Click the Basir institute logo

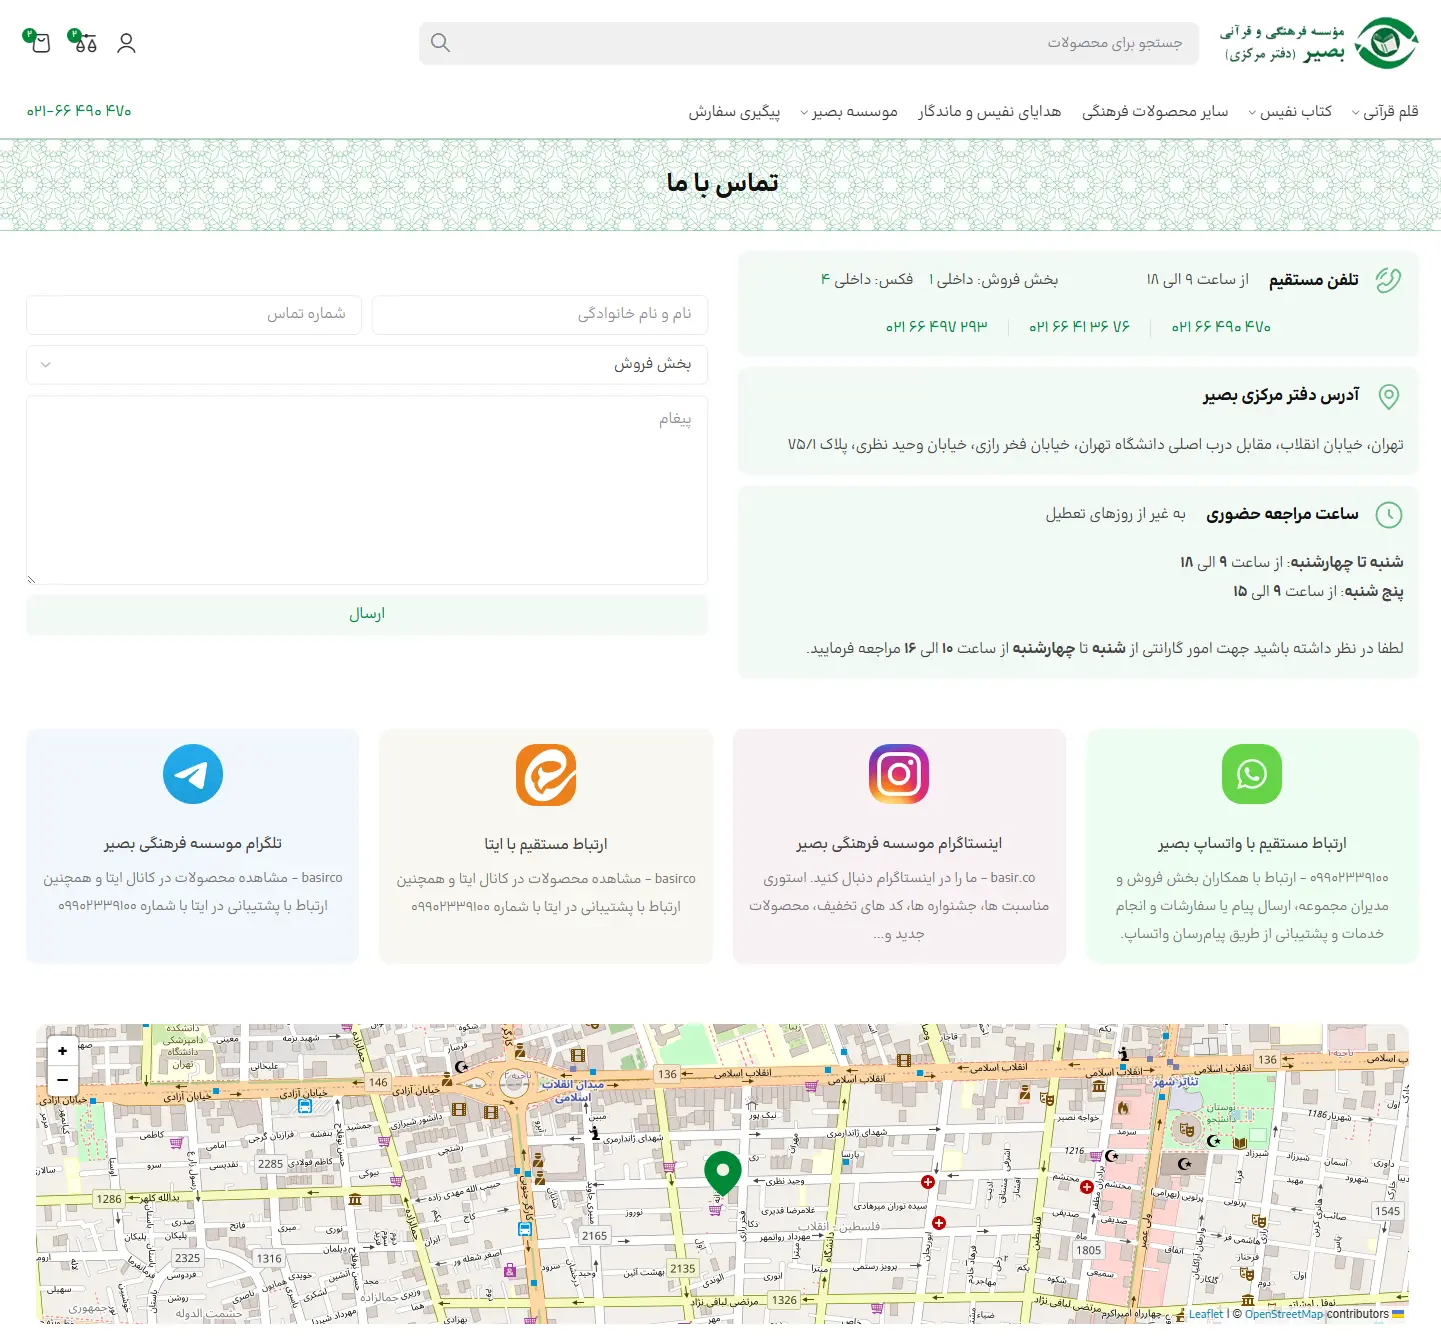[1319, 43]
